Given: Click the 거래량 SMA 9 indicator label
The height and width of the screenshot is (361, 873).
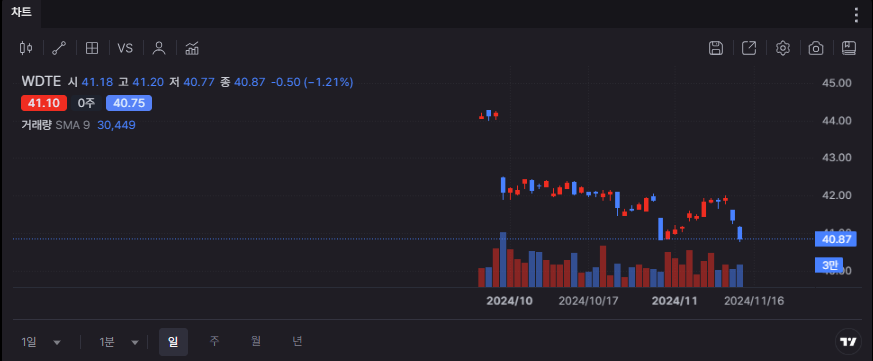Looking at the screenshot, I should (56, 125).
